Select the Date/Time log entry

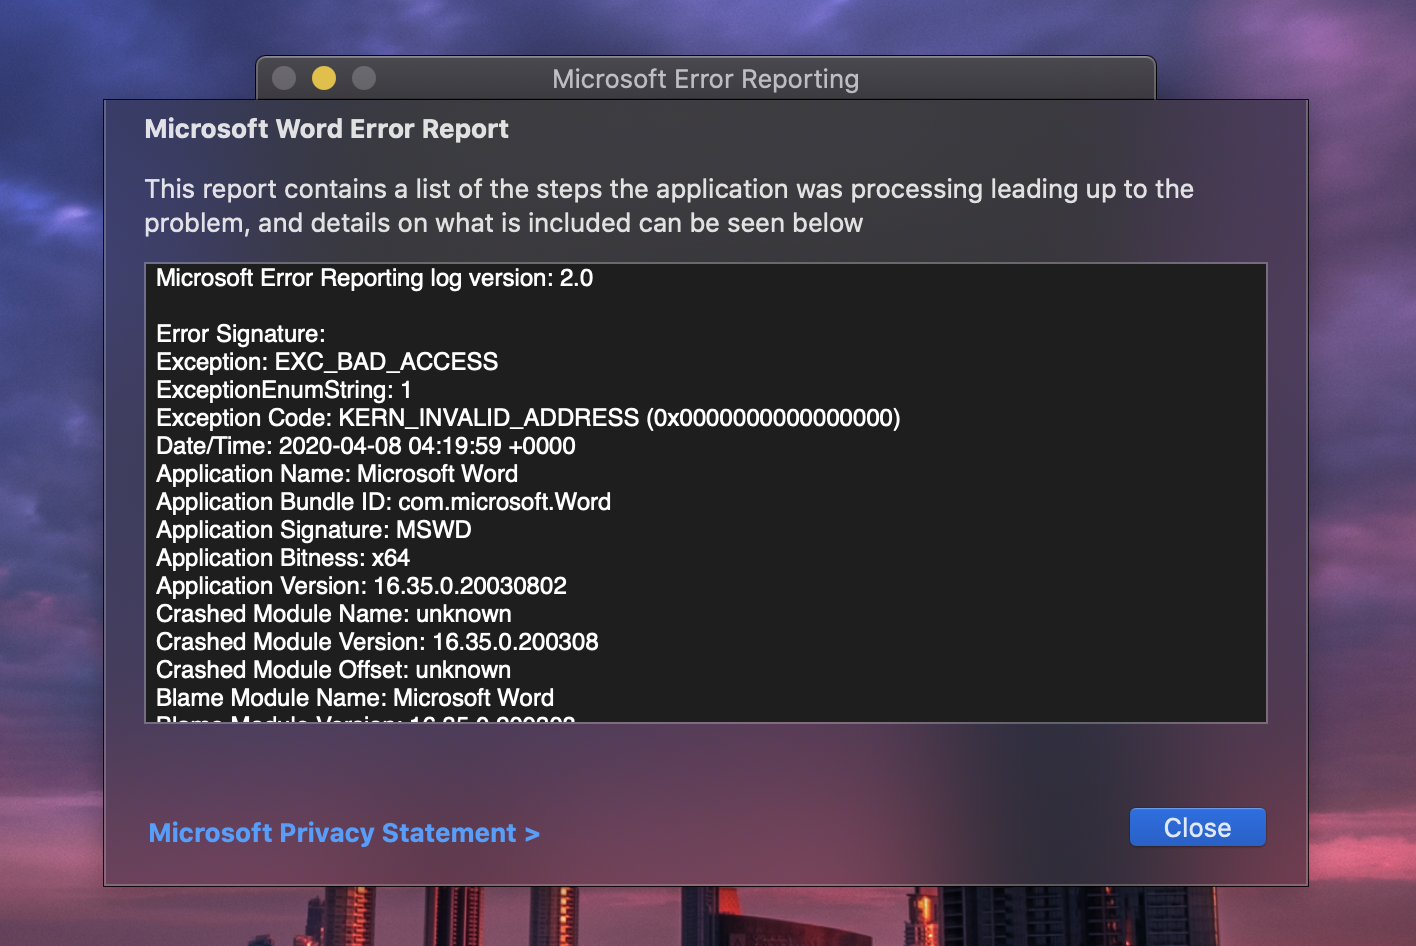tap(366, 446)
